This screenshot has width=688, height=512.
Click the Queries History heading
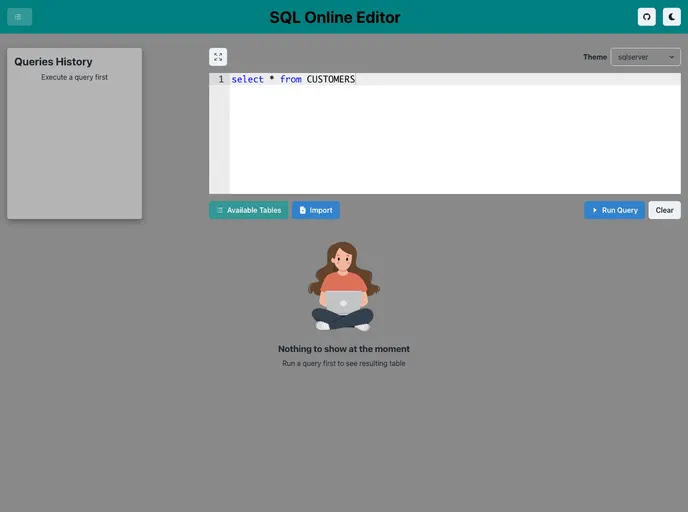coord(54,62)
